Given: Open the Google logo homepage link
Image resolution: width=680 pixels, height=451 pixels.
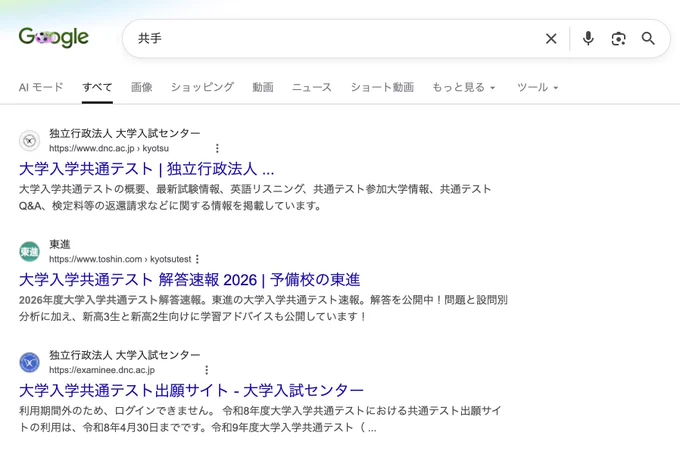Looking at the screenshot, I should [x=54, y=38].
